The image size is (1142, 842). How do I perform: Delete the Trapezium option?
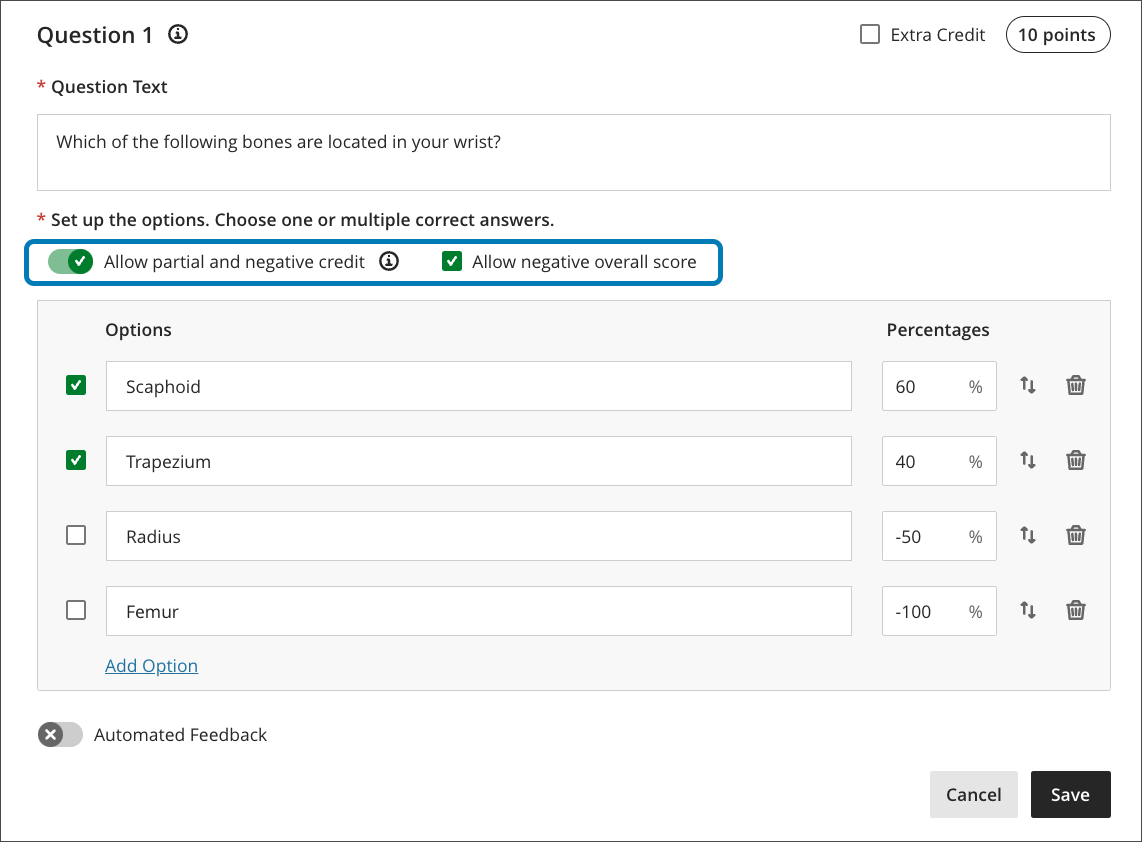click(x=1075, y=460)
